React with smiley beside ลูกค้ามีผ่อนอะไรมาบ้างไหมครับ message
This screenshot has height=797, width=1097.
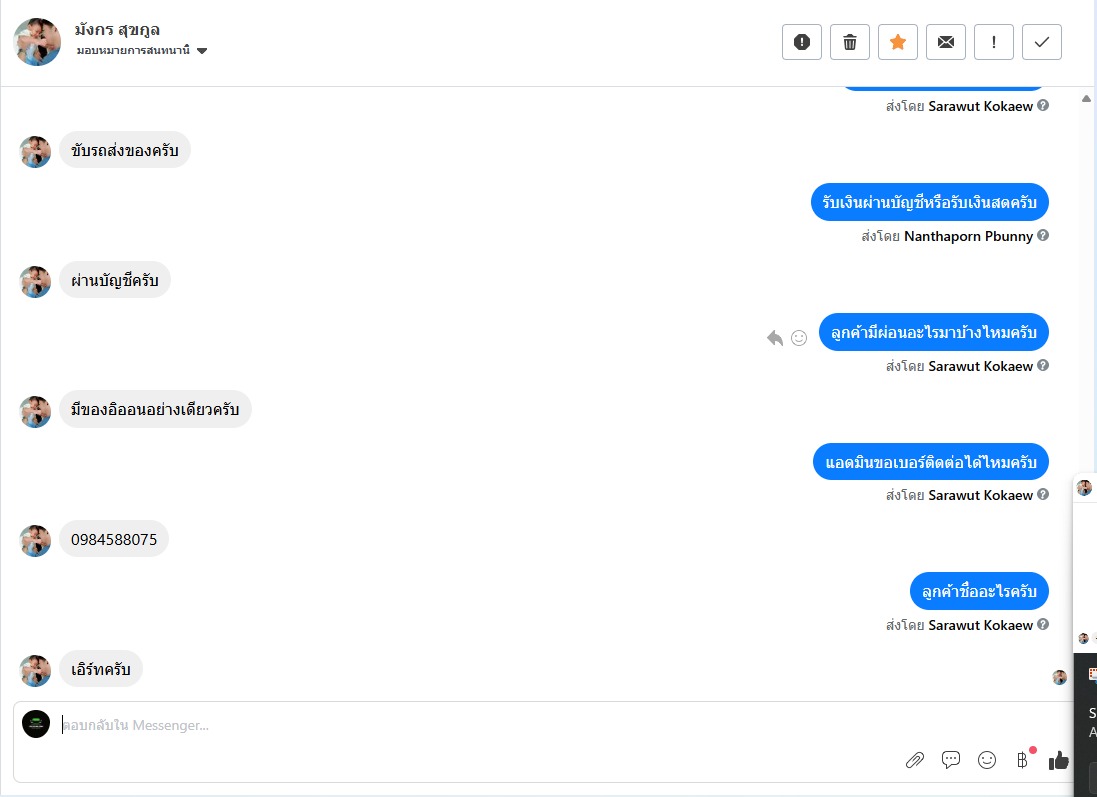coord(799,338)
